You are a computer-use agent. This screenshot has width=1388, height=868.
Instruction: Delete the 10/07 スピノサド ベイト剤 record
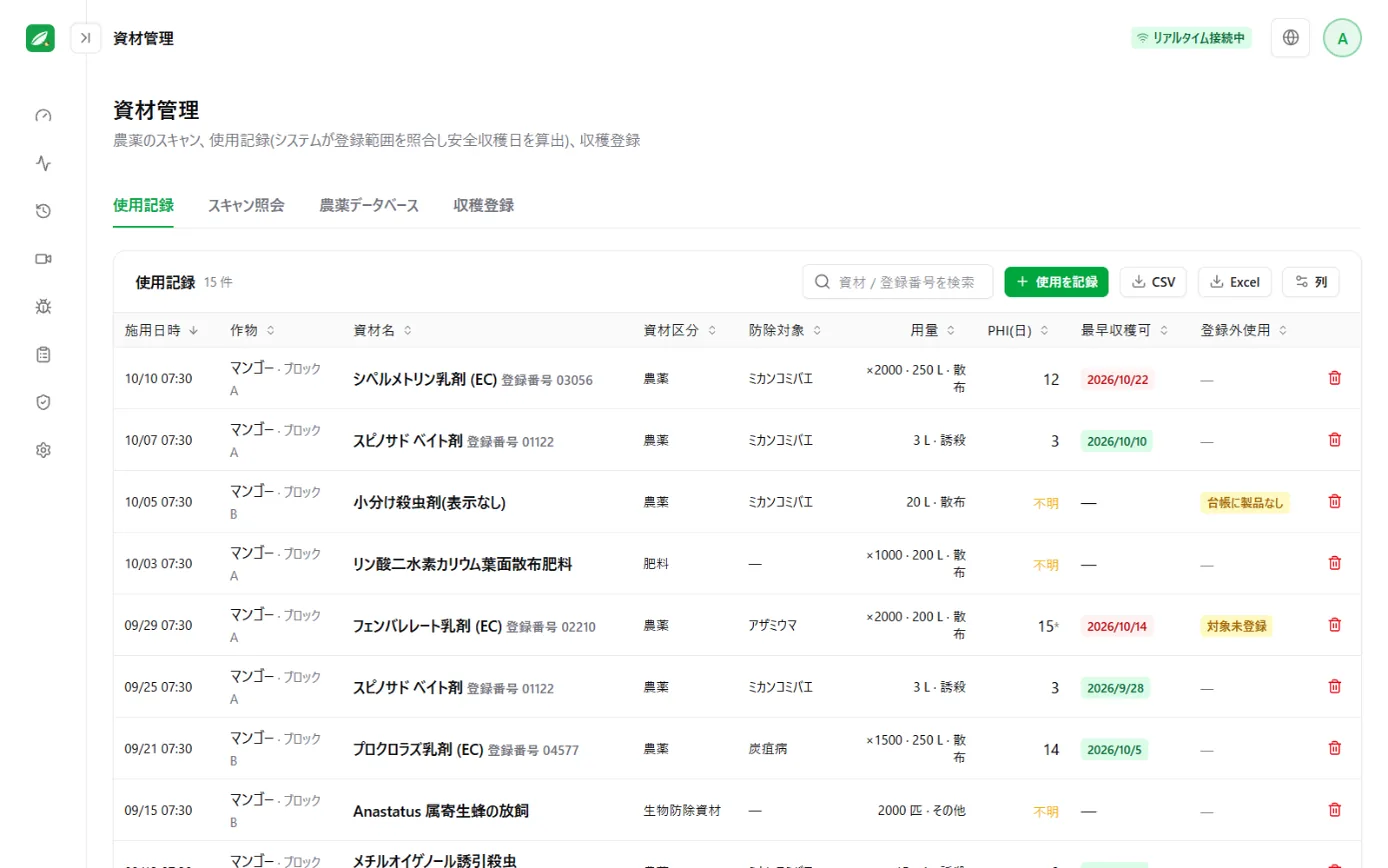coord(1334,440)
